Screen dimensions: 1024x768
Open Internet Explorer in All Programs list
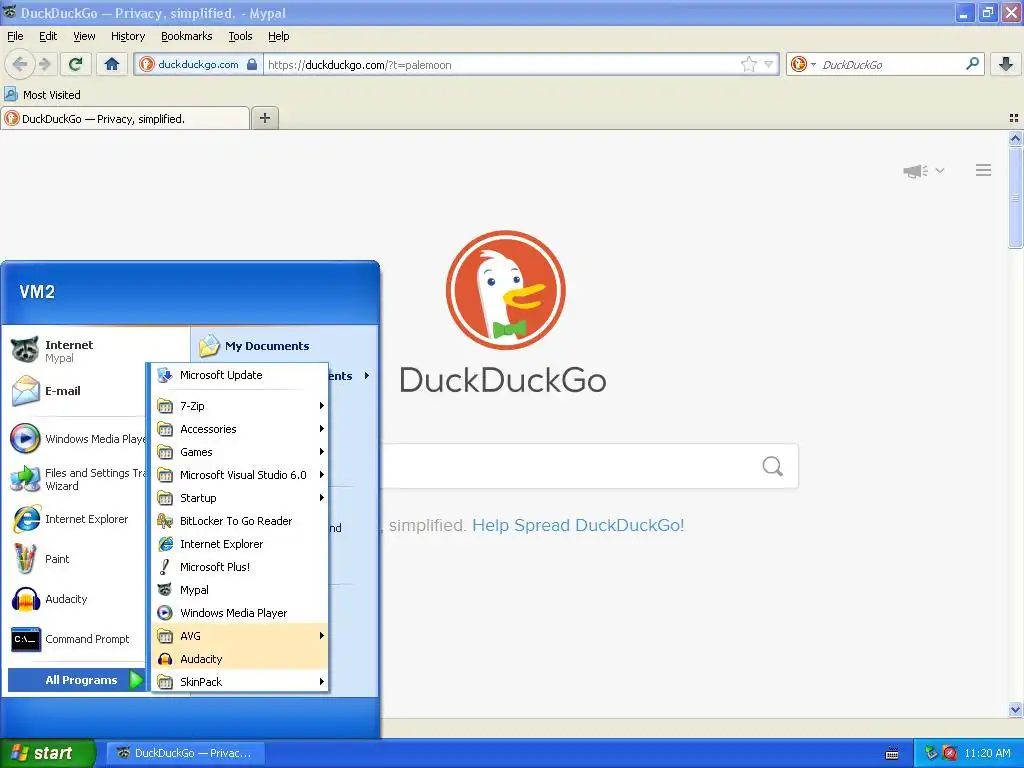pos(240,544)
